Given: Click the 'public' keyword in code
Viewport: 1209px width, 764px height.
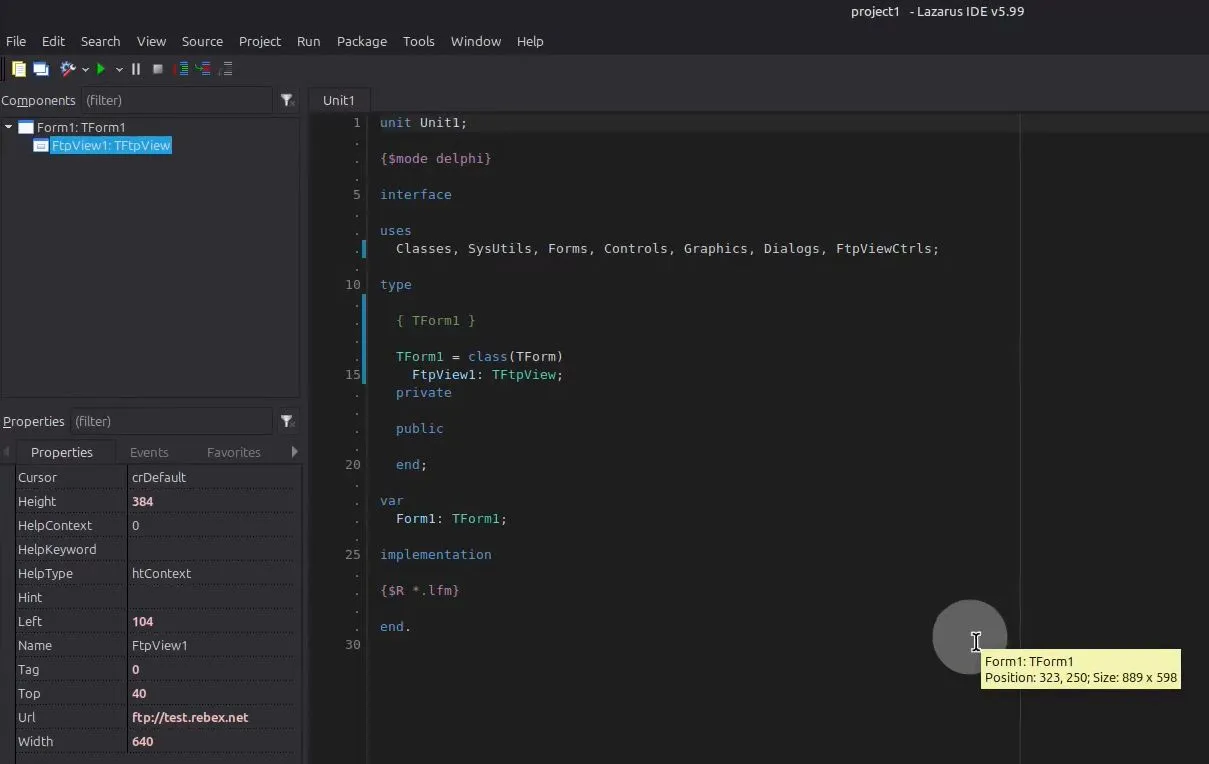Looking at the screenshot, I should click(x=420, y=429).
